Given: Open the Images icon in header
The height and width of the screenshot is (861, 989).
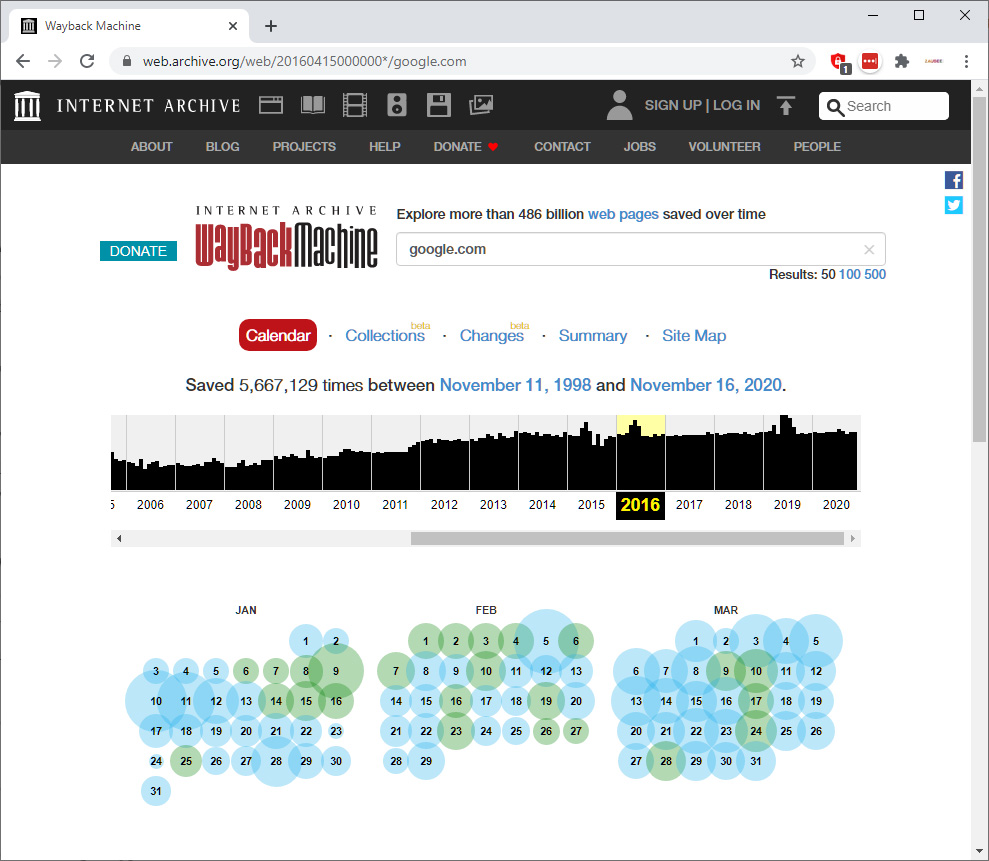Looking at the screenshot, I should 481,105.
